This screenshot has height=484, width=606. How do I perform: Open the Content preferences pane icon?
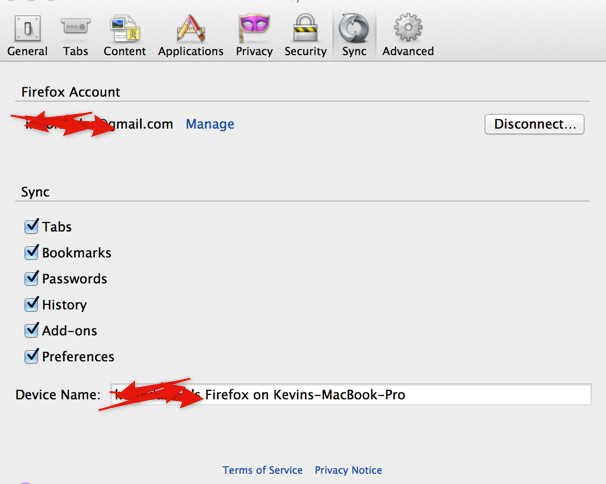pos(124,28)
